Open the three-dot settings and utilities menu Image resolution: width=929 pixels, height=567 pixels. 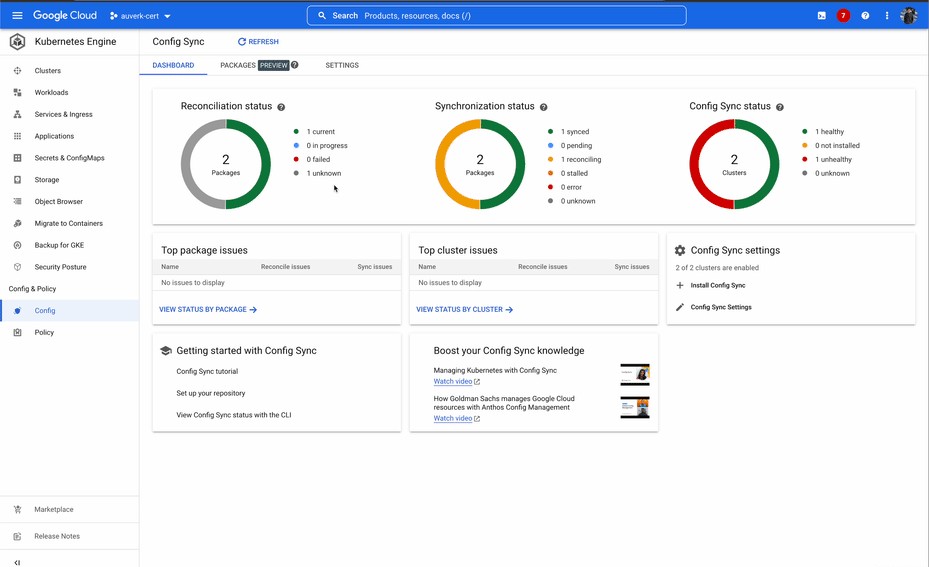click(x=886, y=16)
